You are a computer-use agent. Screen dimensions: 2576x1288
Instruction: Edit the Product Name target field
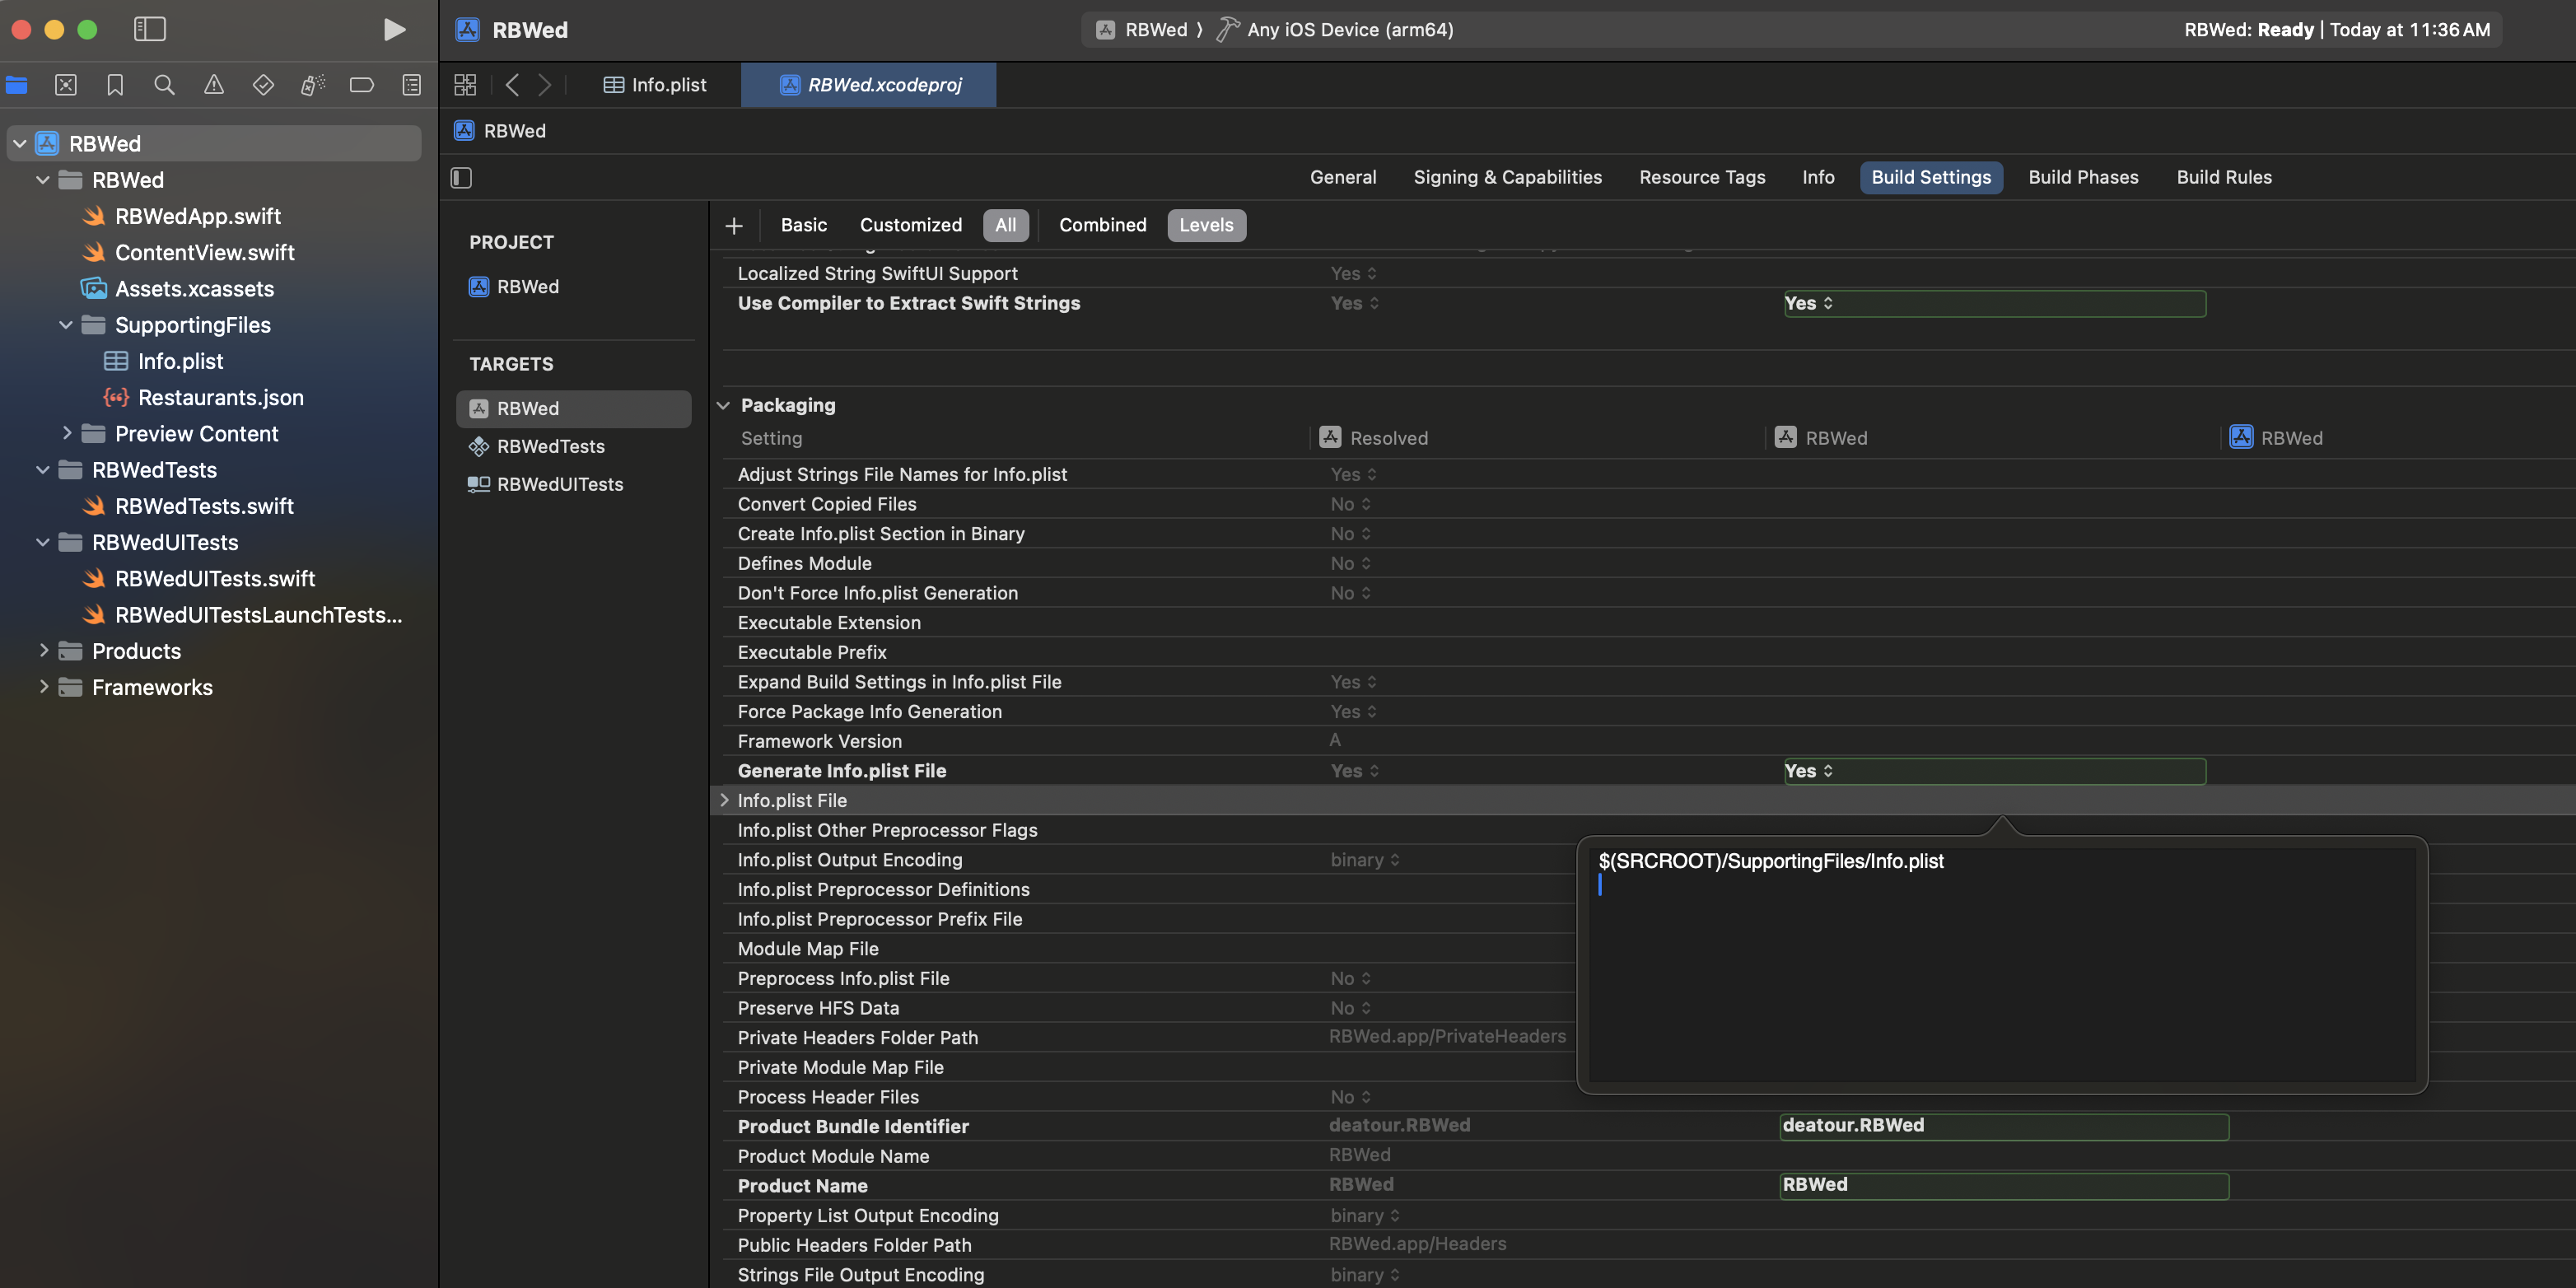(x=2004, y=1185)
